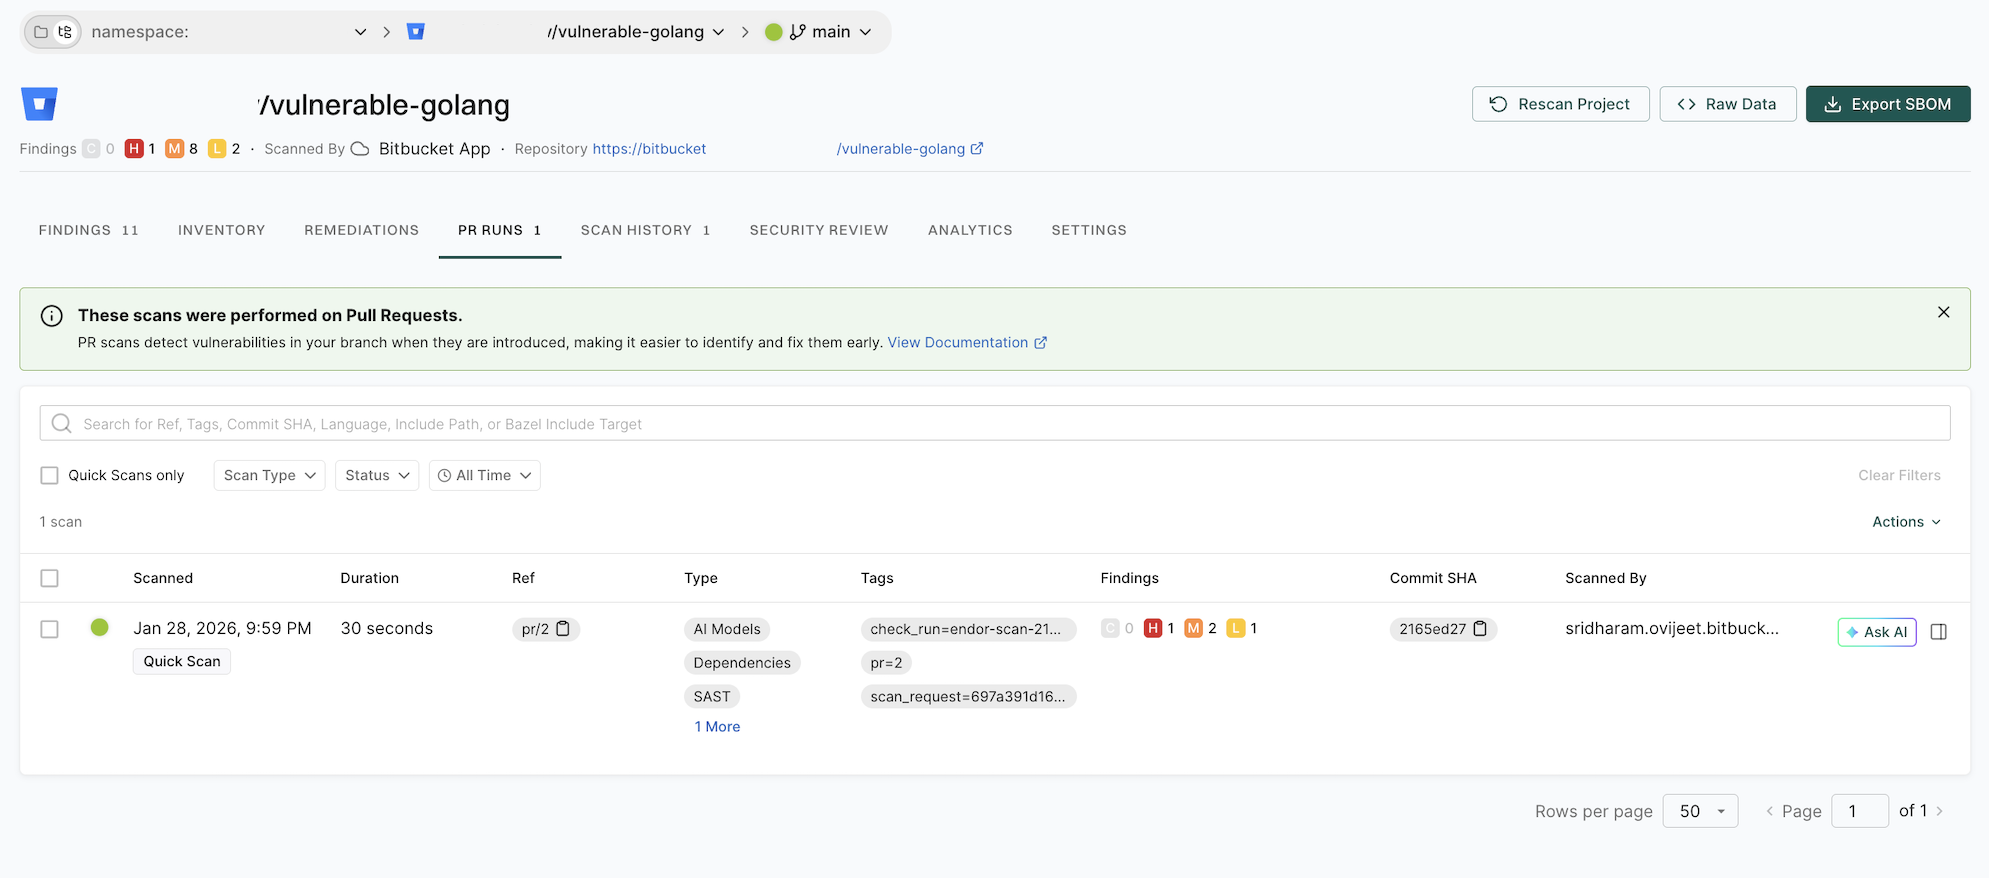Select the Jan 28, 2026 scan row checkbox
Image resolution: width=1989 pixels, height=878 pixels.
[49, 629]
